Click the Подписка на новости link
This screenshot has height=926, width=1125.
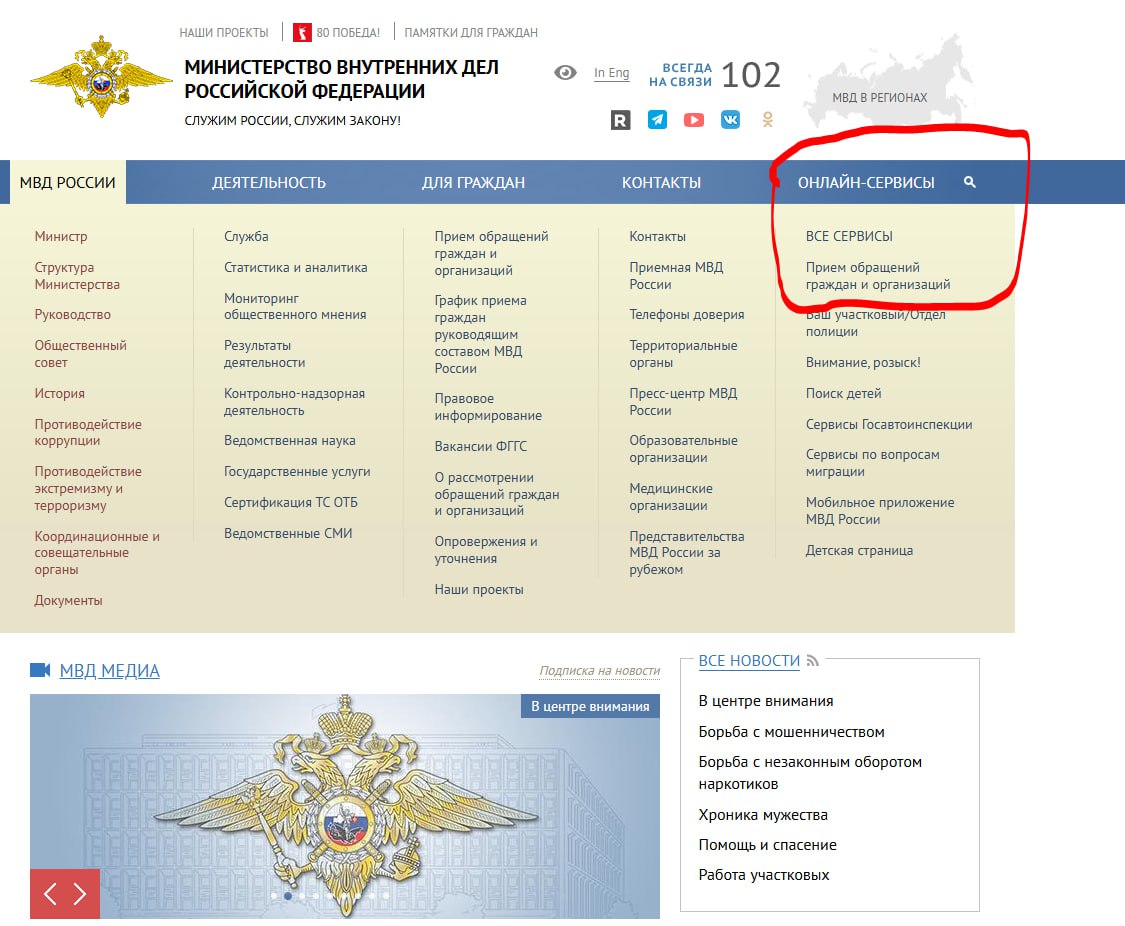(x=599, y=671)
